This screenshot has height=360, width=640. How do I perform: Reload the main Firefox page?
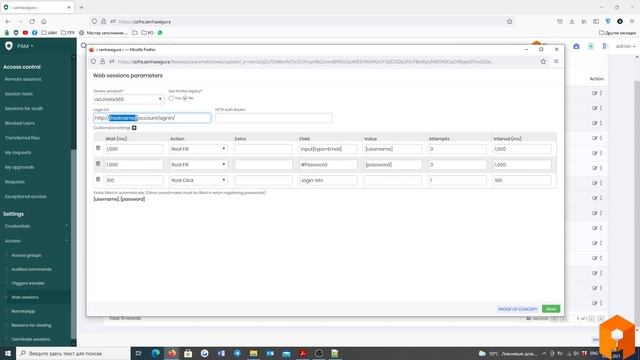[x=32, y=21]
